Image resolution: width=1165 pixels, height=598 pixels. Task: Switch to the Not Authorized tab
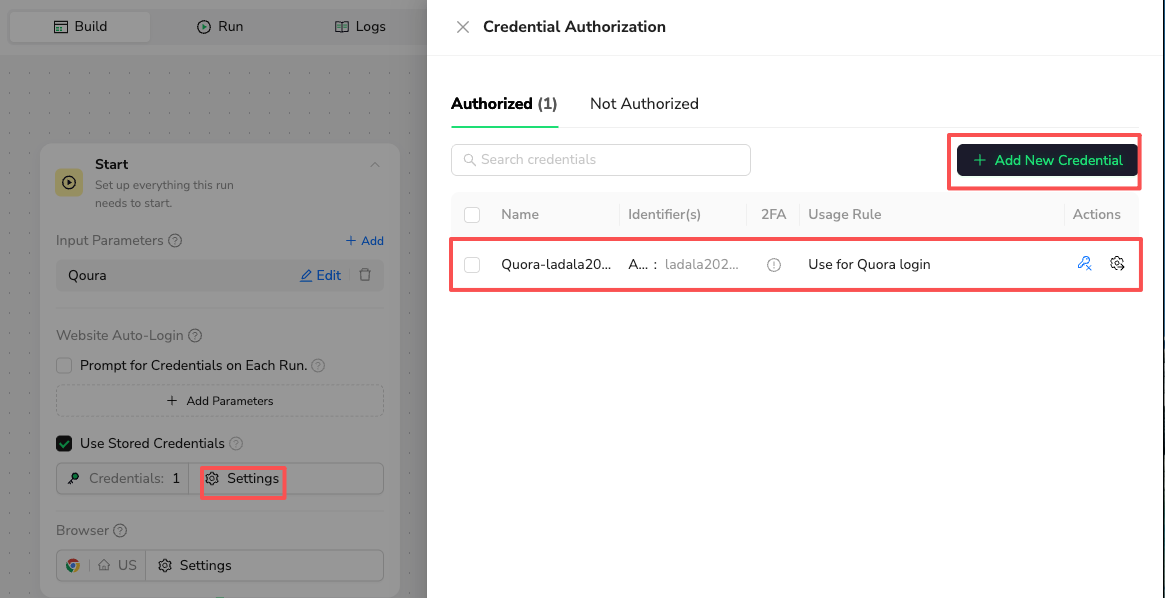[x=644, y=104]
